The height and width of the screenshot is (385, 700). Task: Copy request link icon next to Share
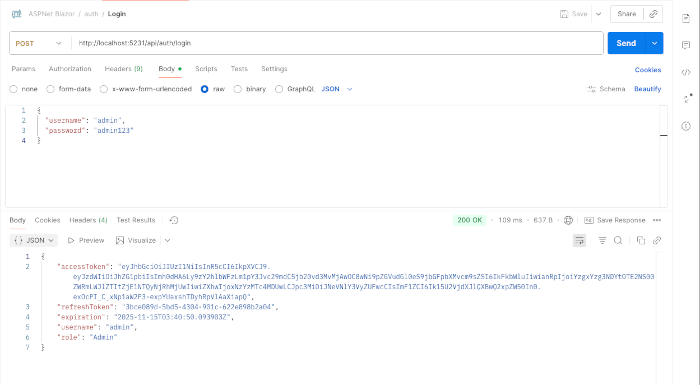pyautogui.click(x=653, y=14)
